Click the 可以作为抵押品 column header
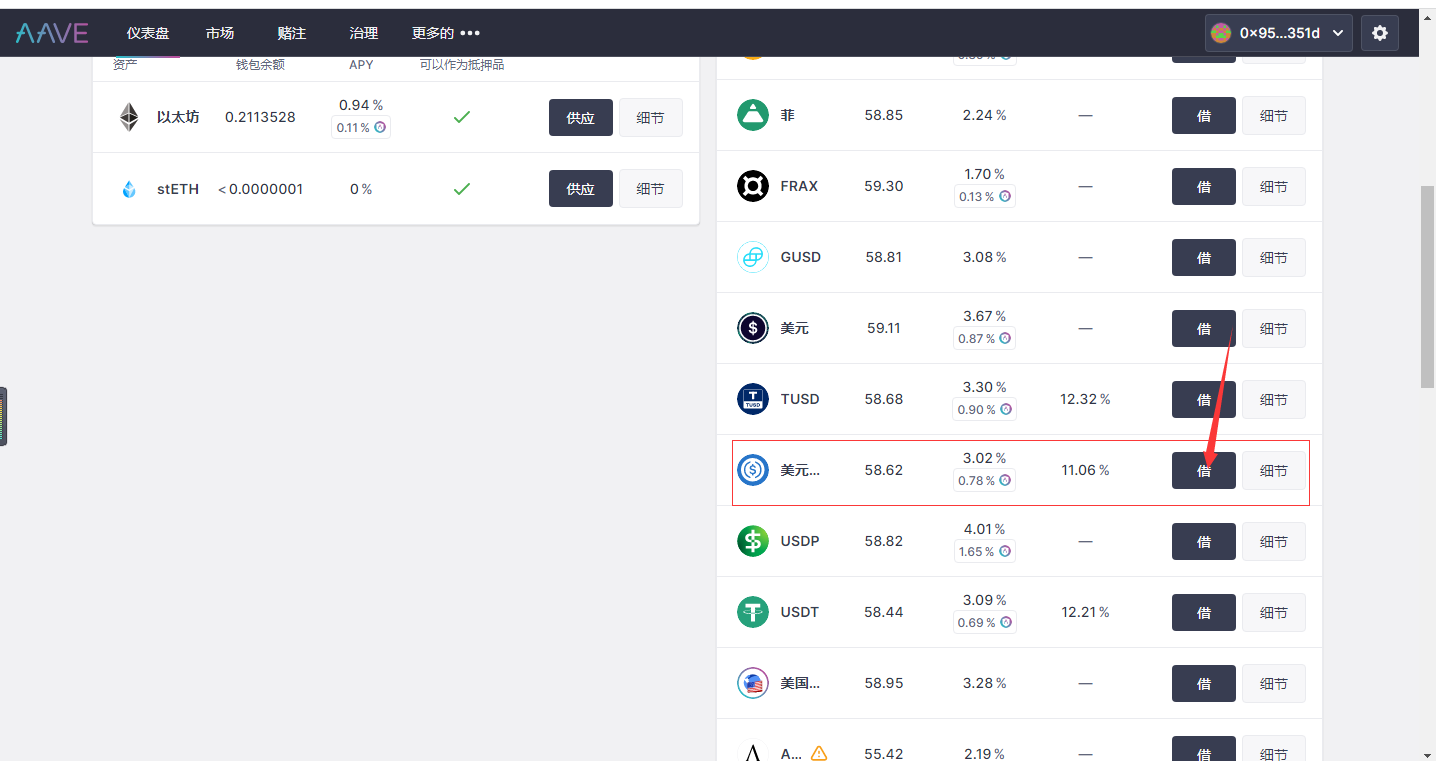This screenshot has width=1436, height=761. 462,65
